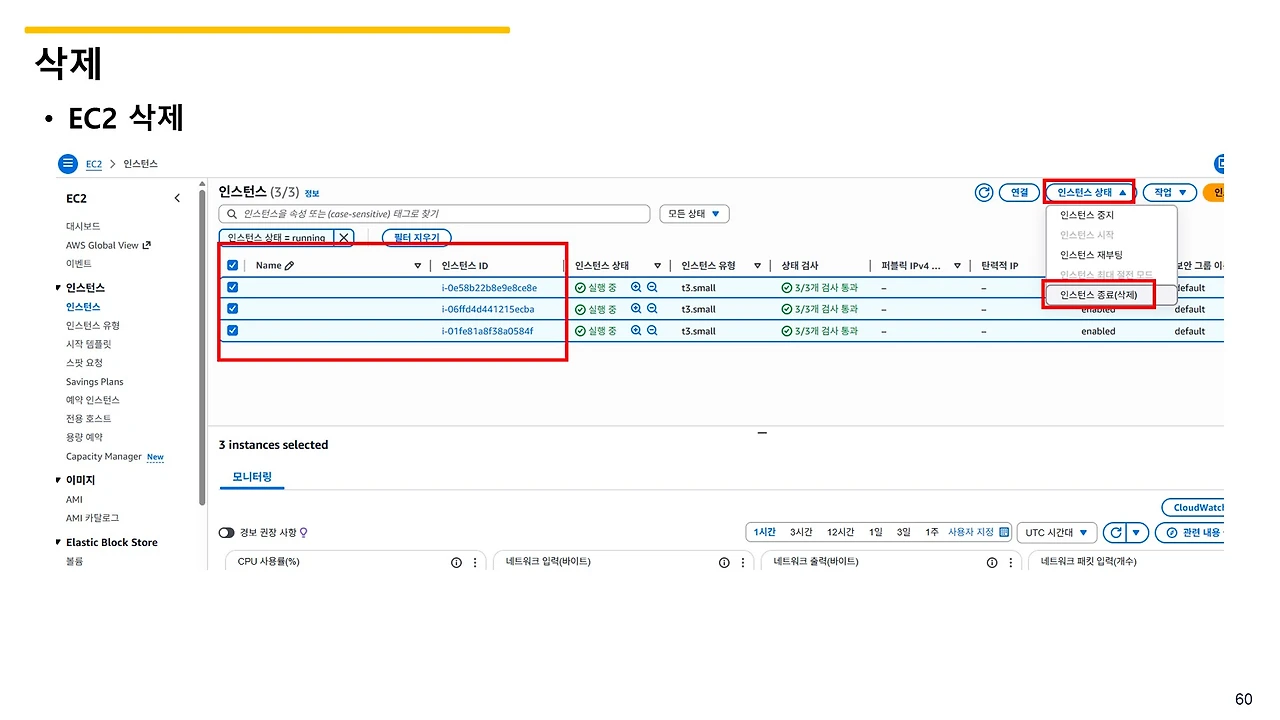
Task: Open 시작 템플릿 in the sidebar
Action: pyautogui.click(x=89, y=344)
